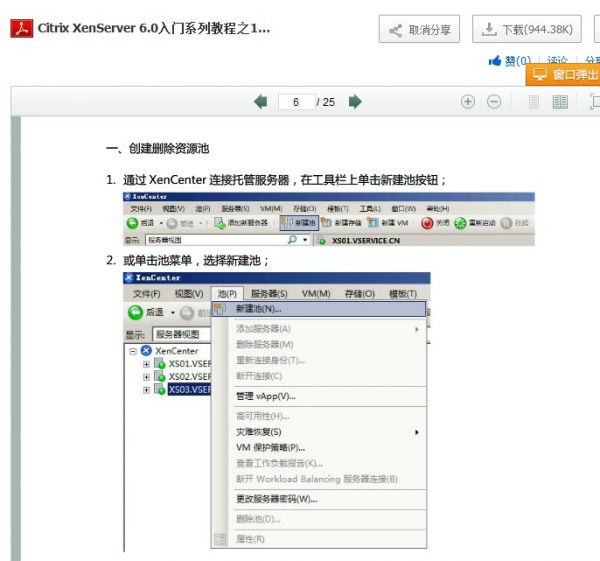Go to next page with right arrow
The image size is (600, 561).
(x=355, y=102)
